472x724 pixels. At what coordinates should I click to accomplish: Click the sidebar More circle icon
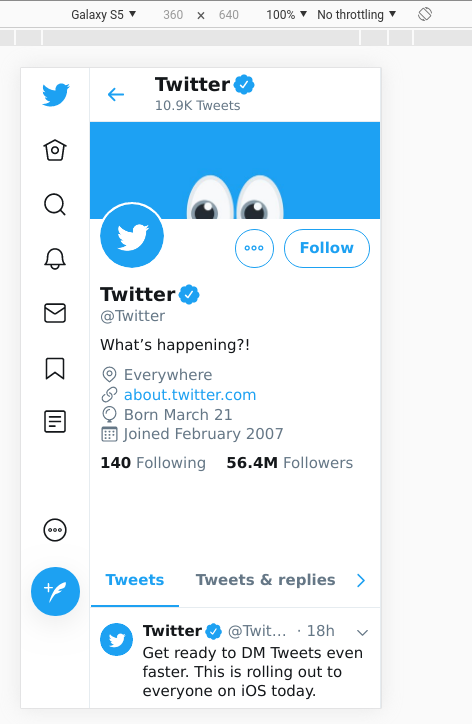(55, 530)
